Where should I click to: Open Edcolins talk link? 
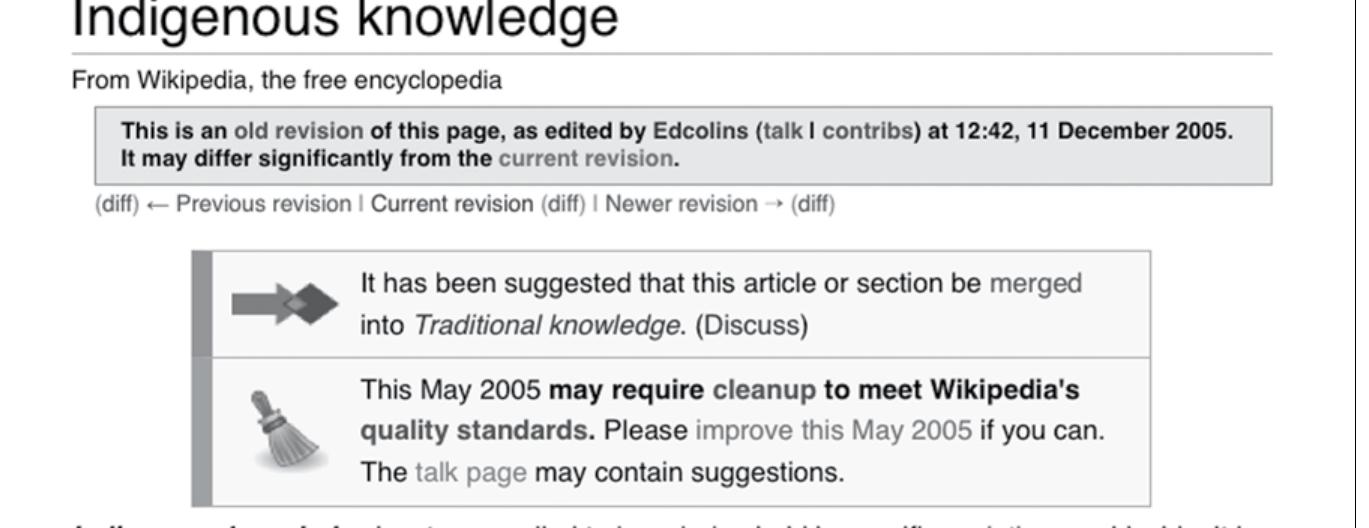[782, 131]
